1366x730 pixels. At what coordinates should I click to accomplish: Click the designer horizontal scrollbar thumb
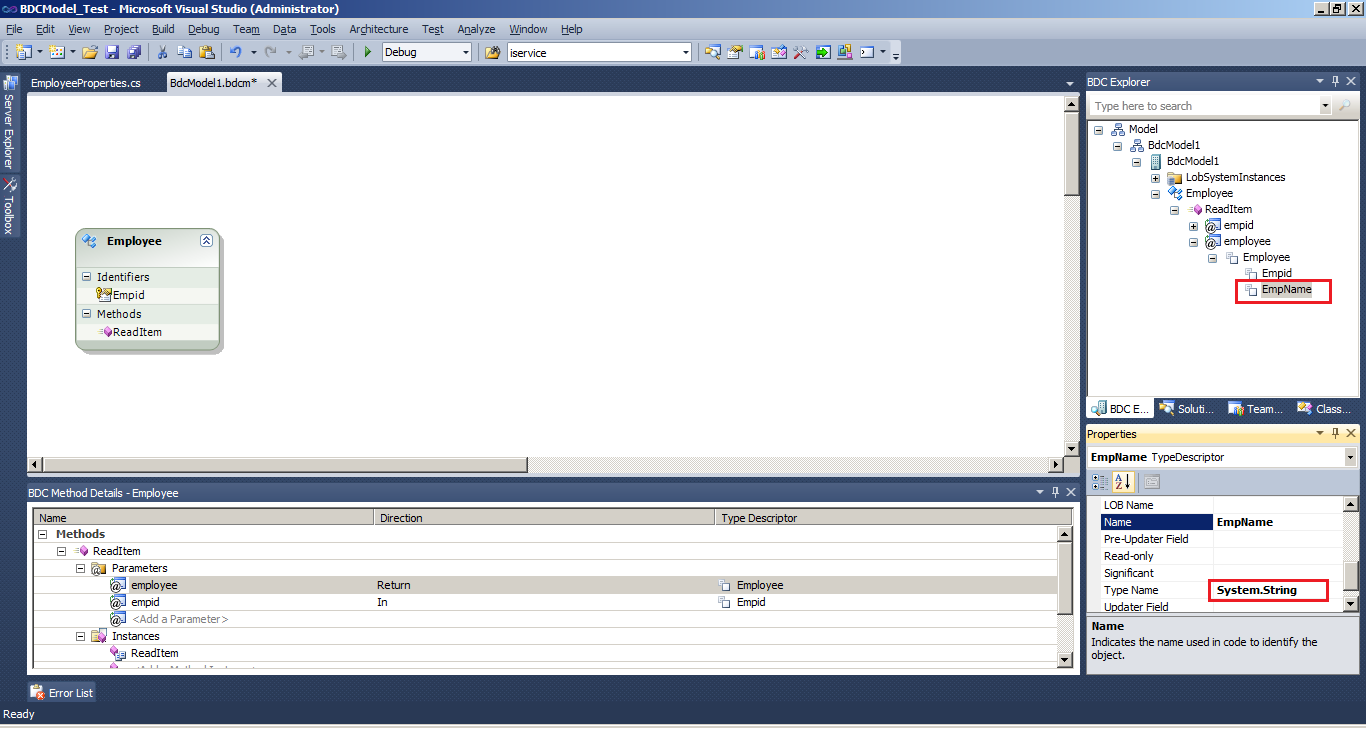tap(286, 465)
